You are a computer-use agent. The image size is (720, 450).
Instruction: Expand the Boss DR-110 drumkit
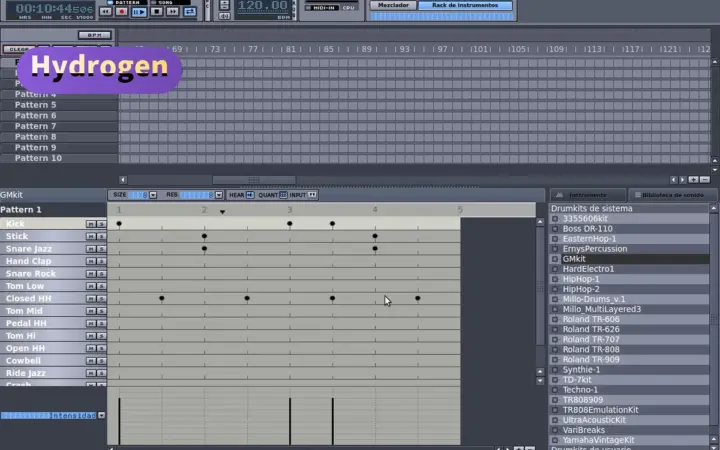click(555, 229)
